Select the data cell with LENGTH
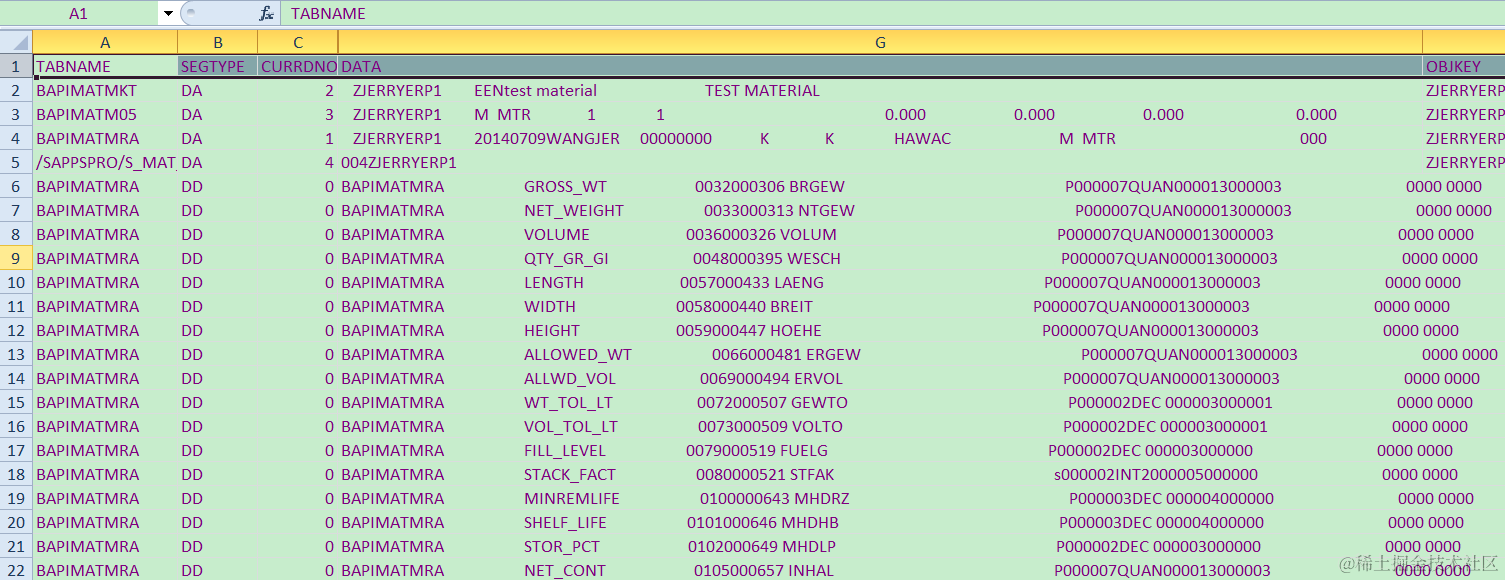Image resolution: width=1505 pixels, height=580 pixels. coord(880,282)
